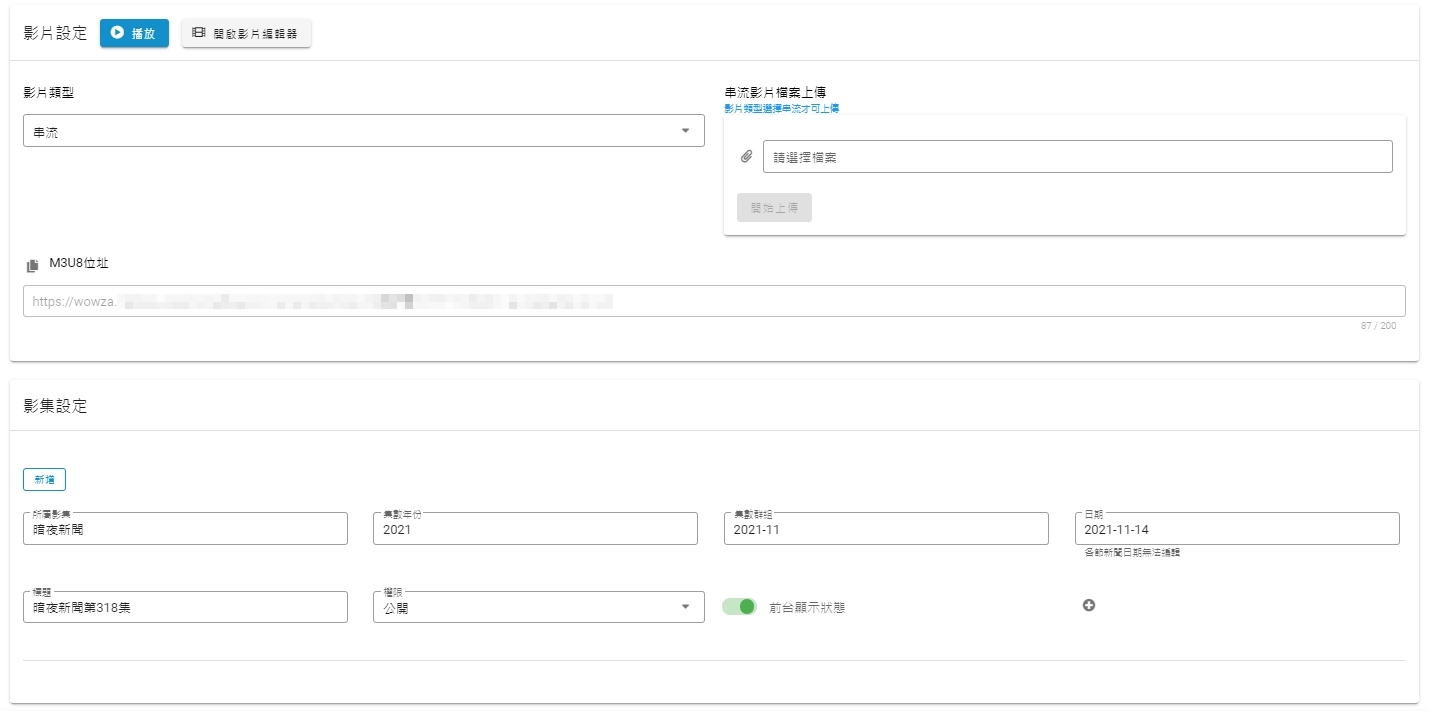Click the 影集設定 section heading

pos(55,406)
